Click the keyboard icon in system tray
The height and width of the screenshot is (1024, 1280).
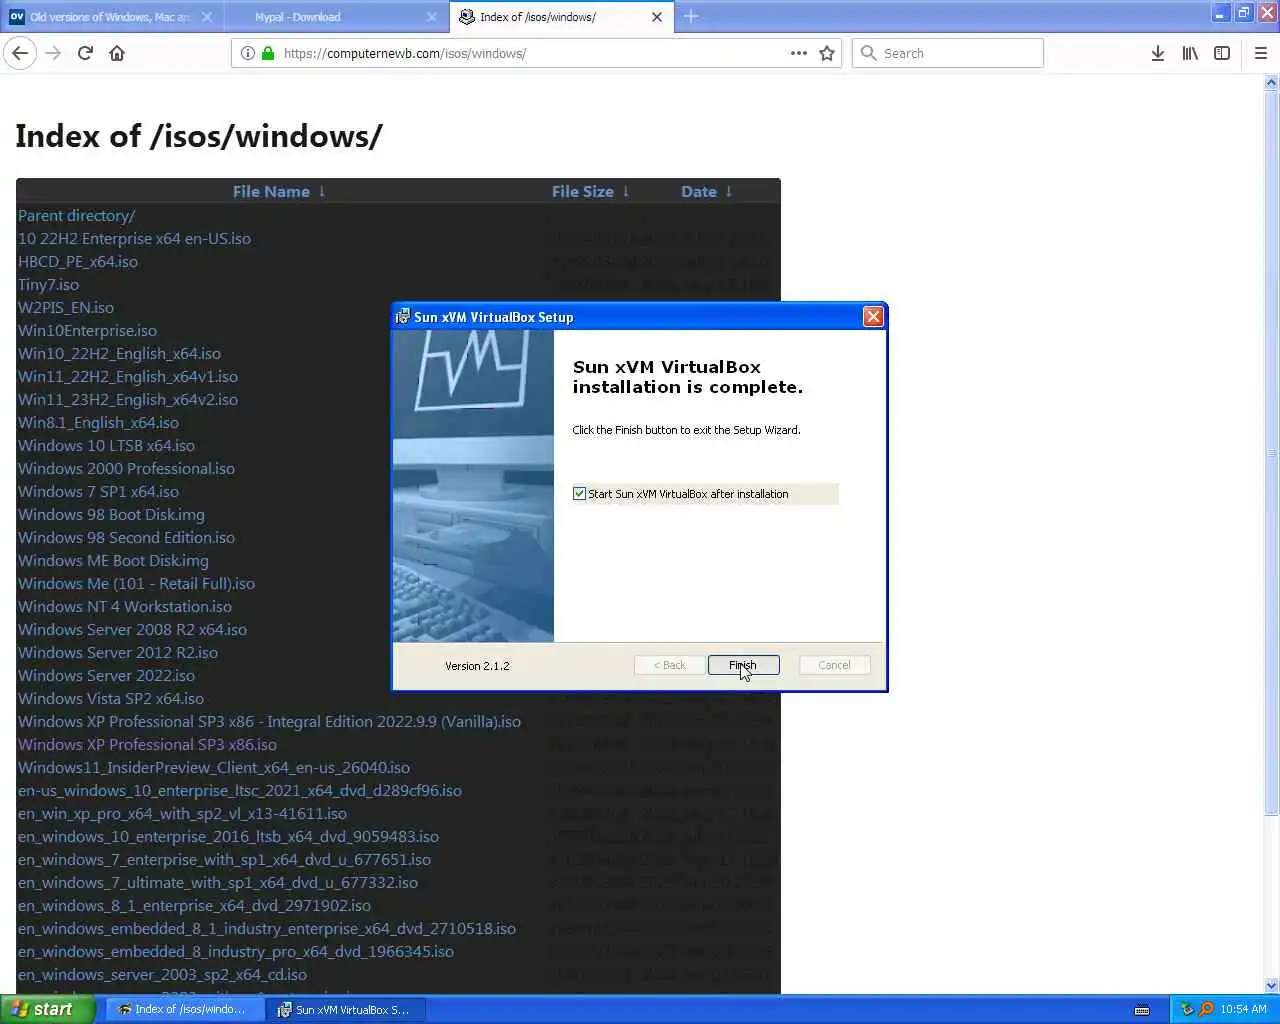[x=1141, y=1010]
